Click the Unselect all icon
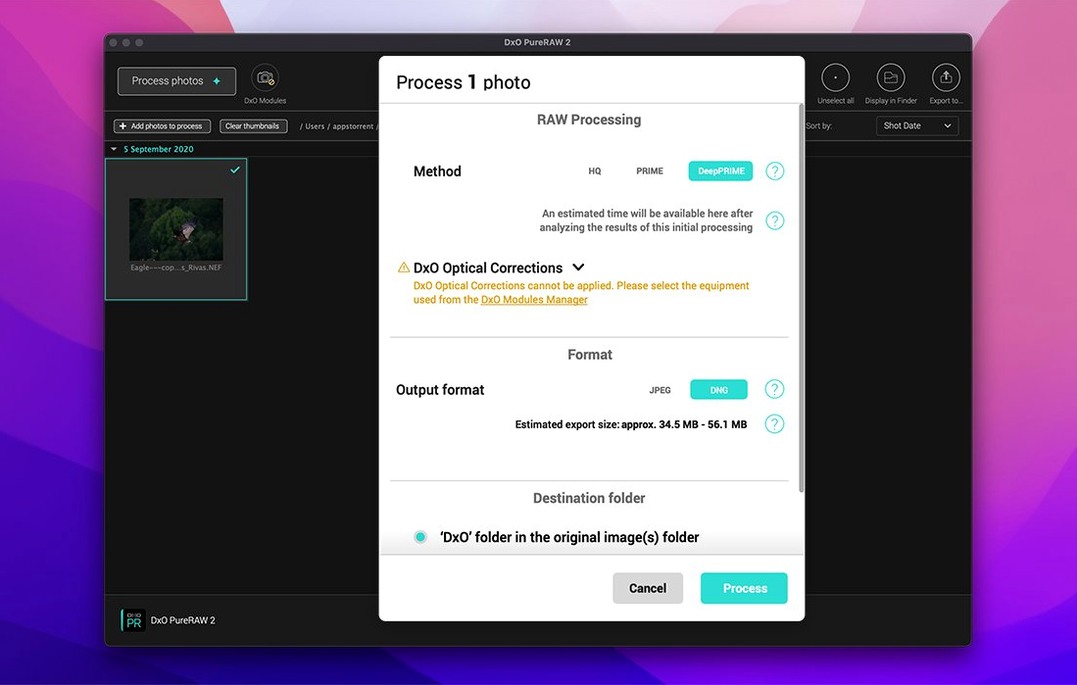Viewport: 1077px width, 685px height. [x=835, y=78]
